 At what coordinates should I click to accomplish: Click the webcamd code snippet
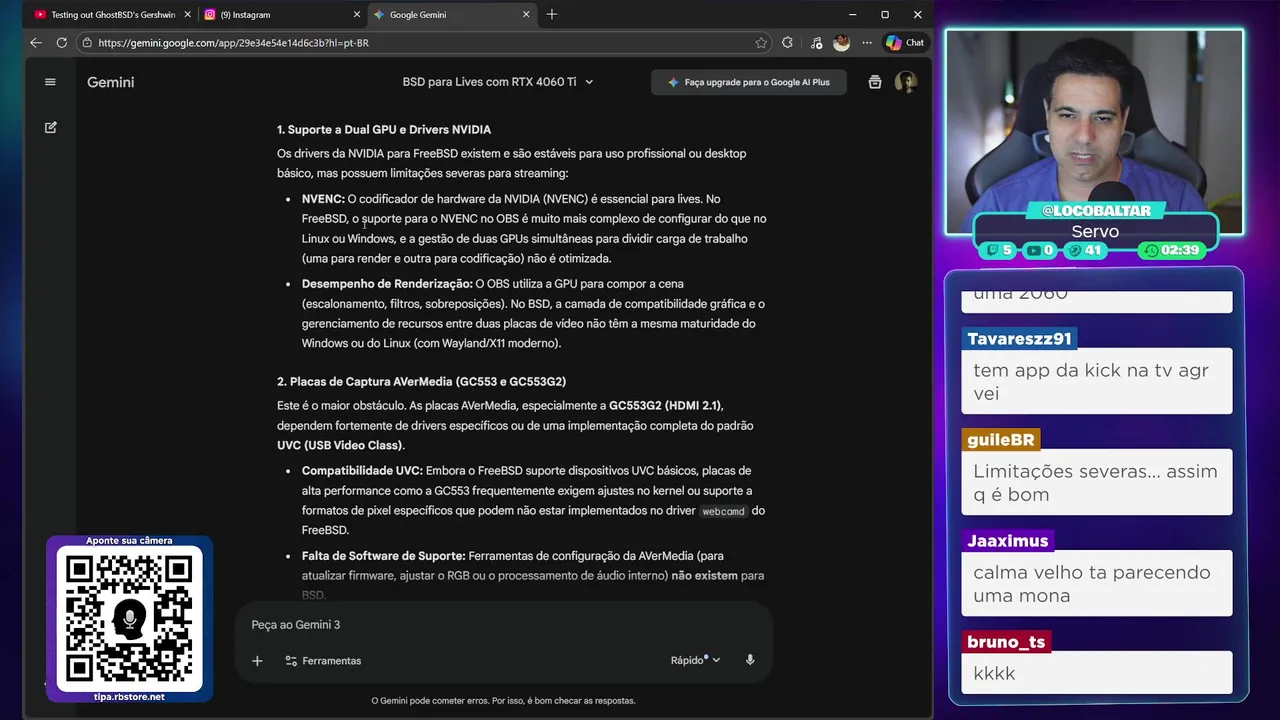723,511
